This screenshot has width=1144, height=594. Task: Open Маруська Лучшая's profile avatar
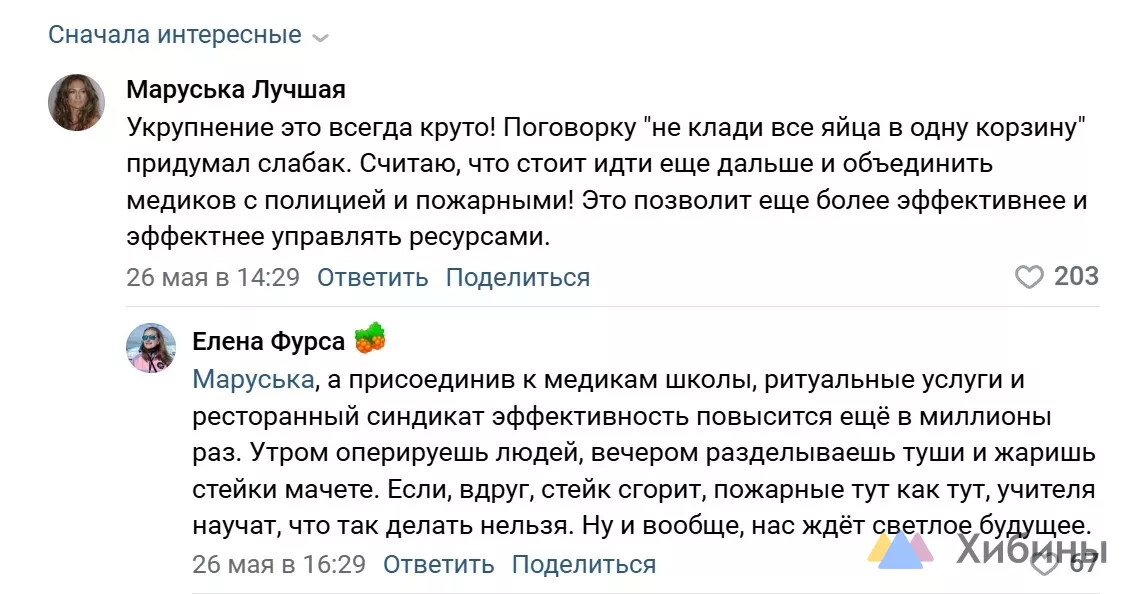[77, 102]
